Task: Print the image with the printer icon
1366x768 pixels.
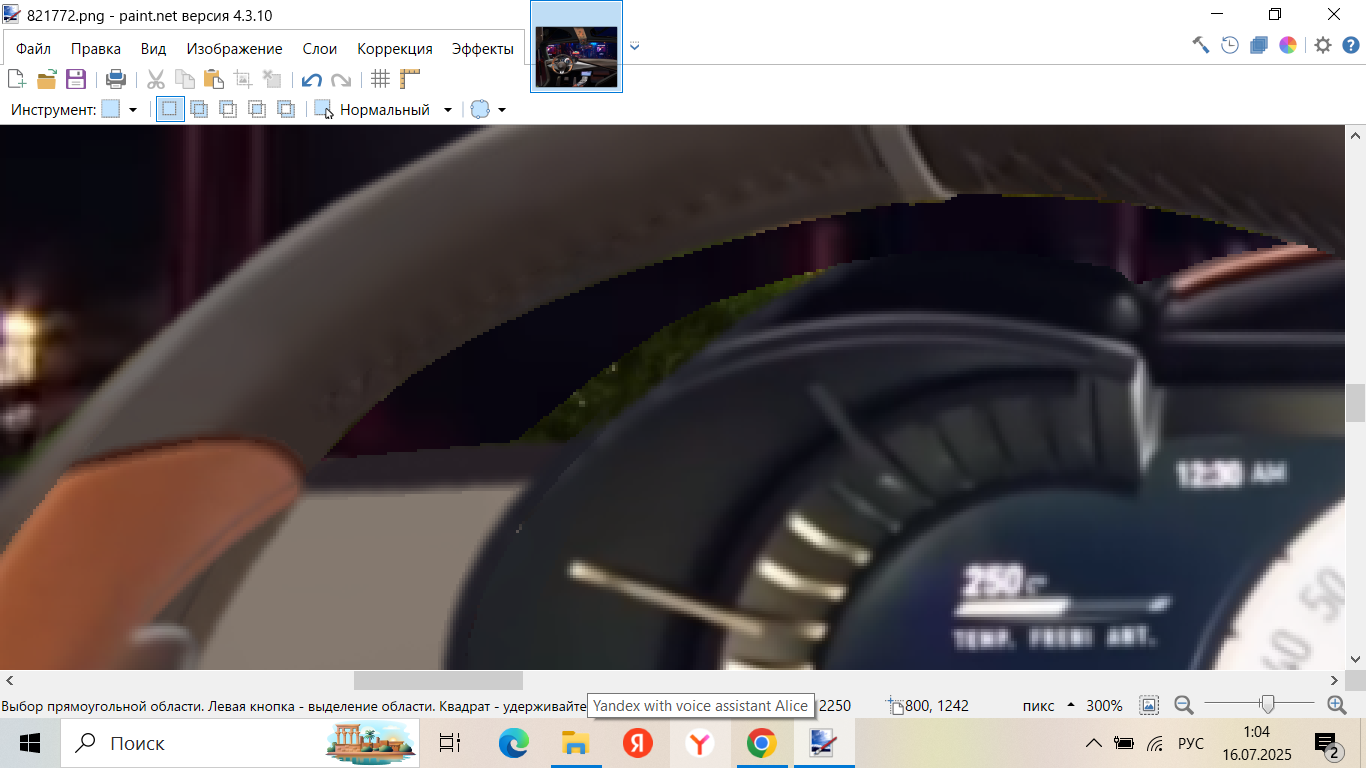Action: (x=116, y=80)
